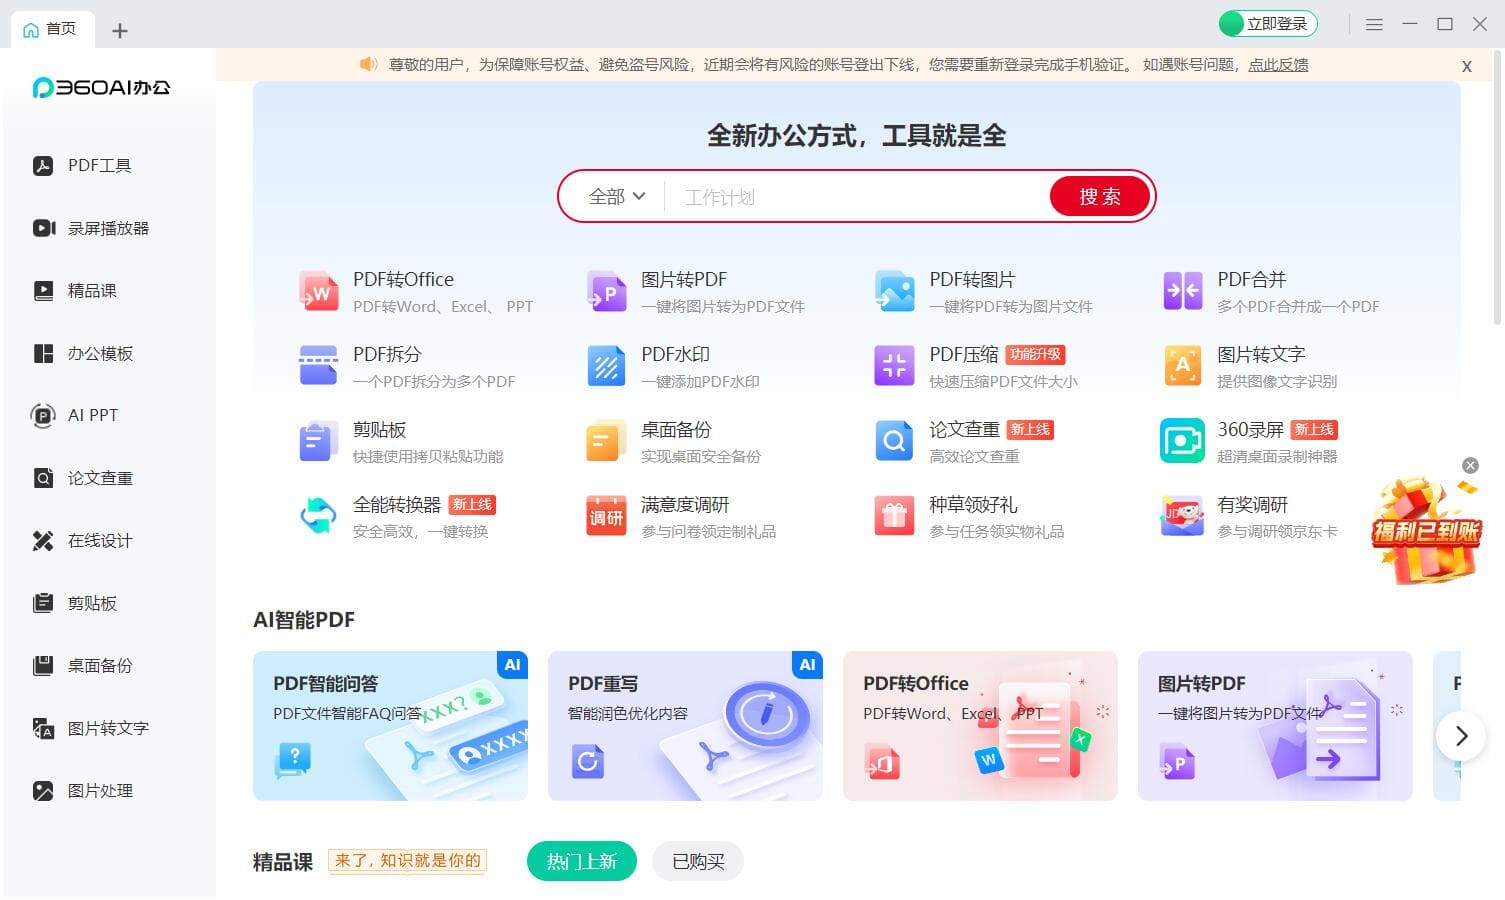The image size is (1505, 900).
Task: Launch 全能转换器 tool icon
Action: tap(318, 516)
